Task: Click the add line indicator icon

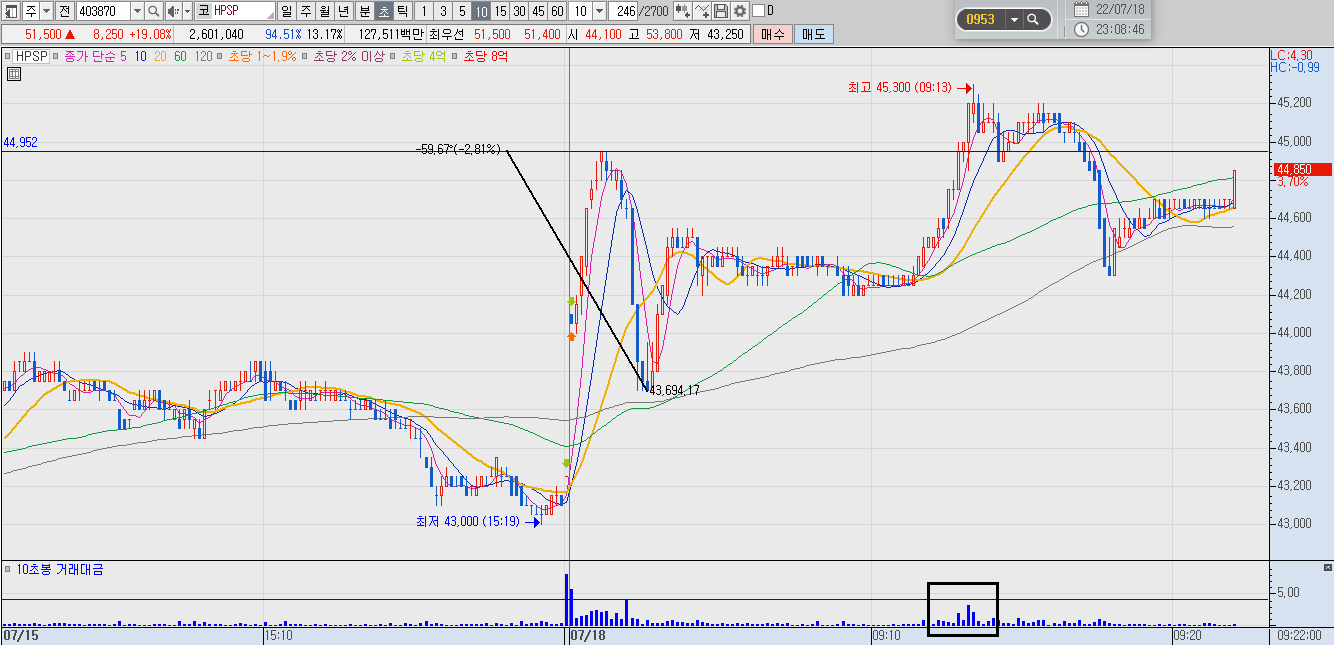Action: pyautogui.click(x=701, y=11)
